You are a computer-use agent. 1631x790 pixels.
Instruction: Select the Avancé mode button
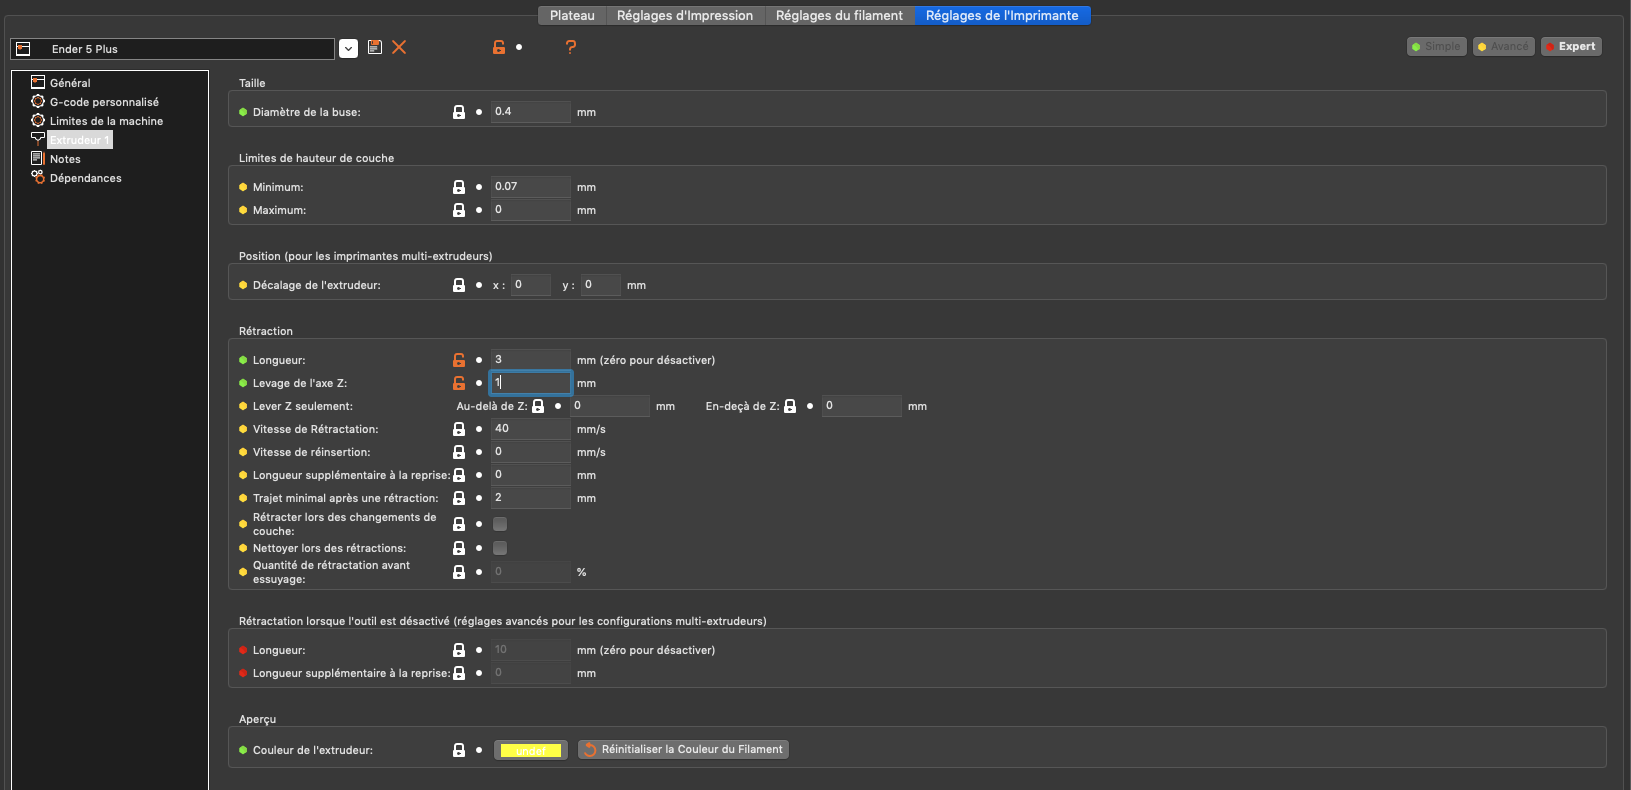tap(1503, 47)
